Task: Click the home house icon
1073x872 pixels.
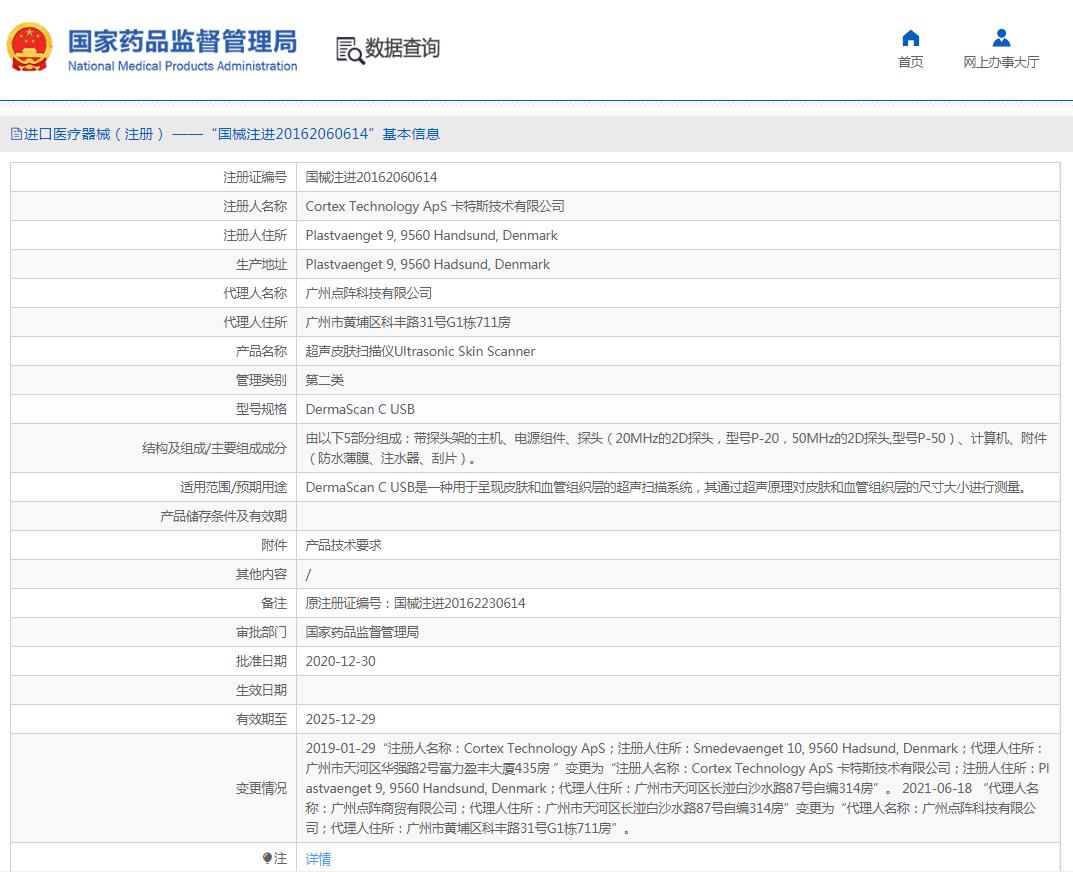Action: pyautogui.click(x=910, y=38)
